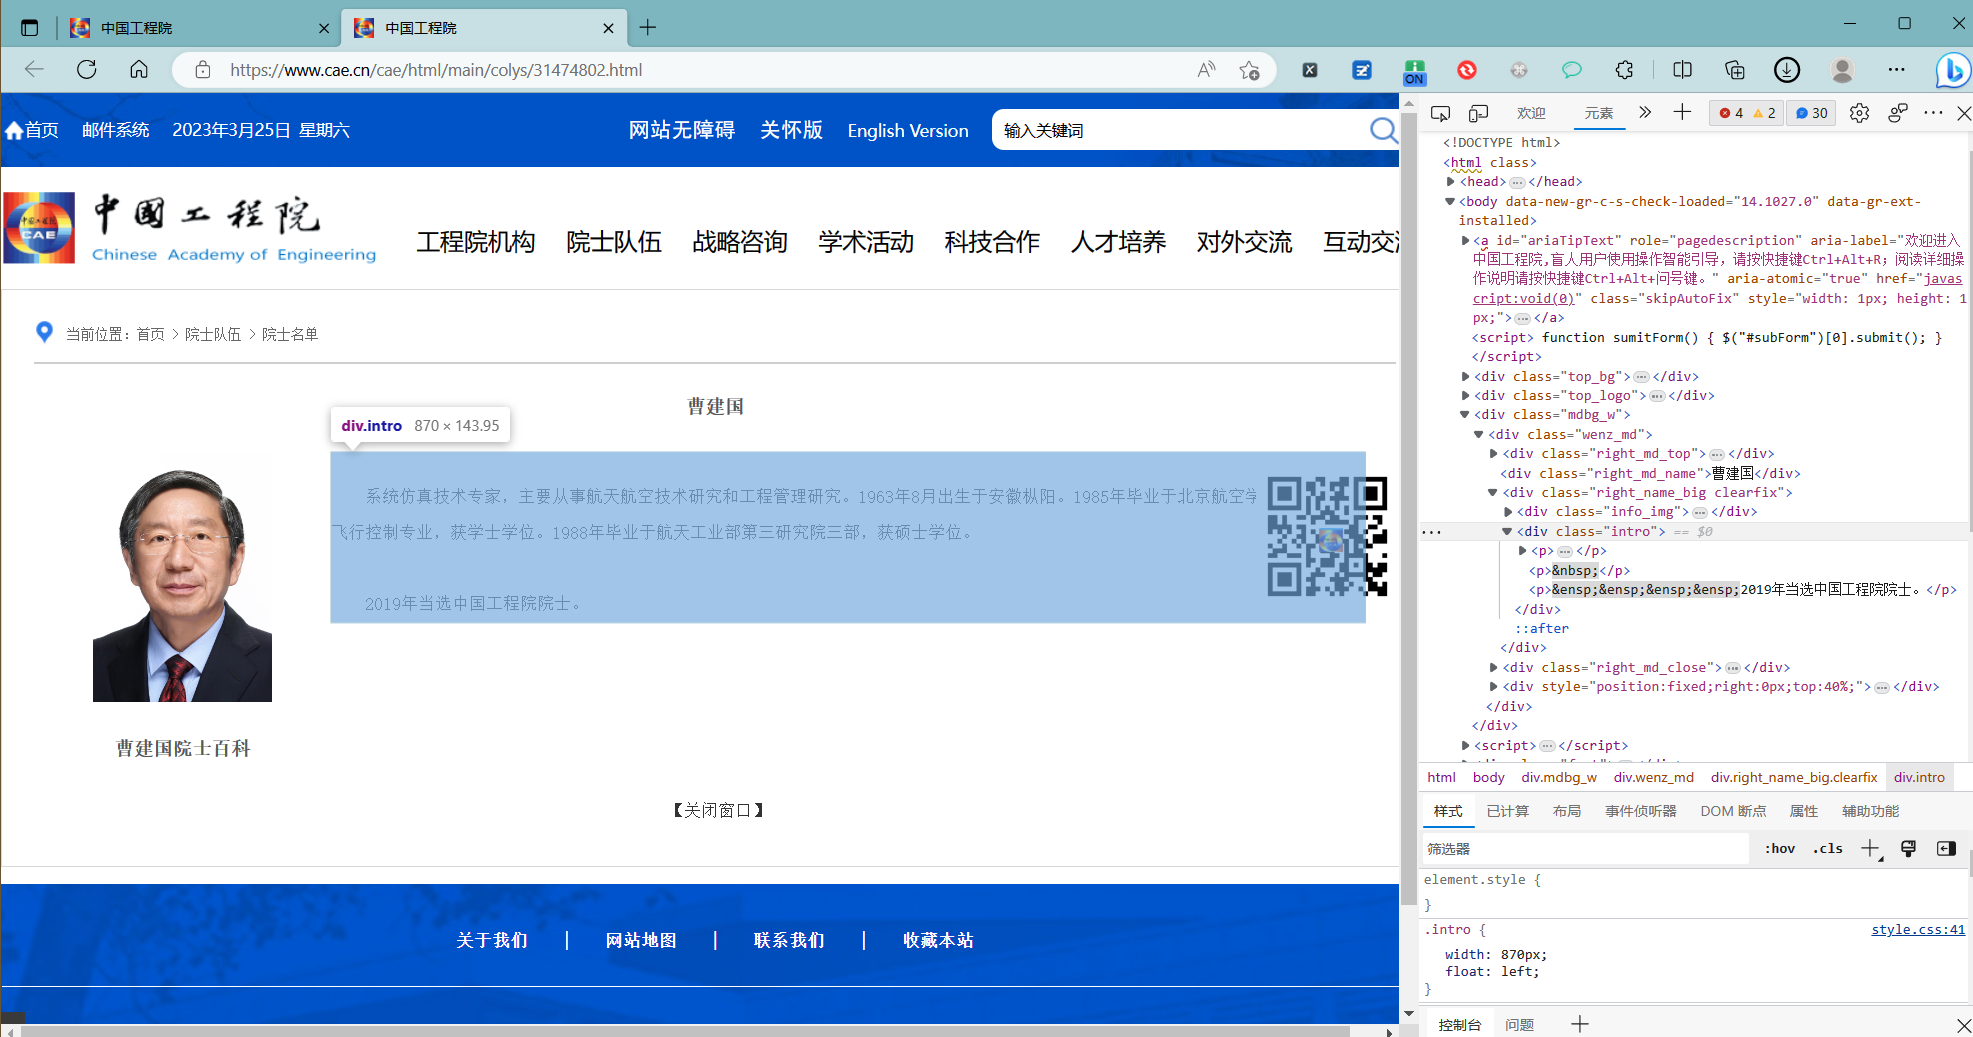Viewport: 1973px width, 1037px height.
Task: Click the issues badge showing 30
Action: tap(1811, 113)
